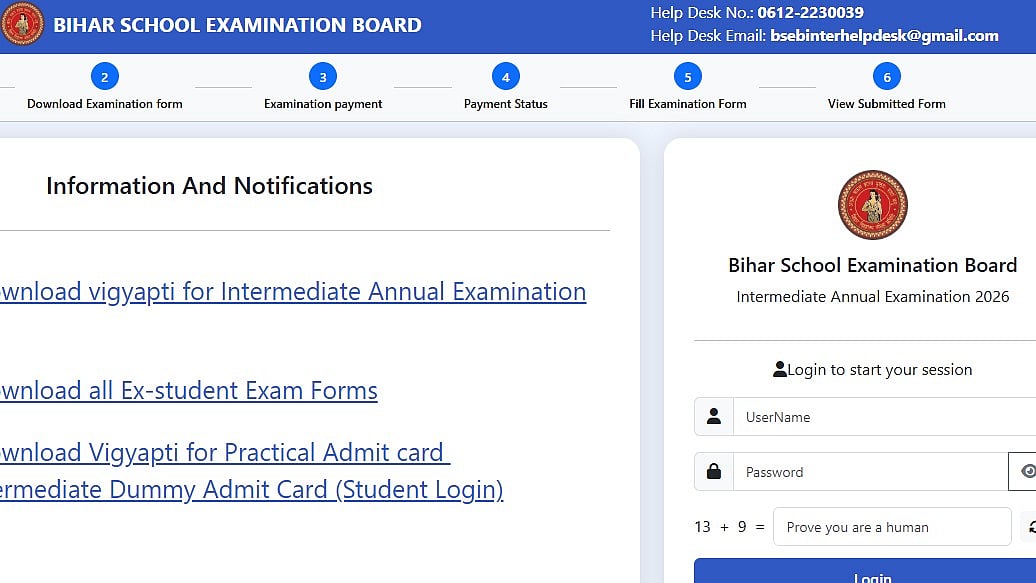This screenshot has width=1036, height=583.
Task: Select step 2 circle for Download Examination form
Action: pyautogui.click(x=105, y=76)
